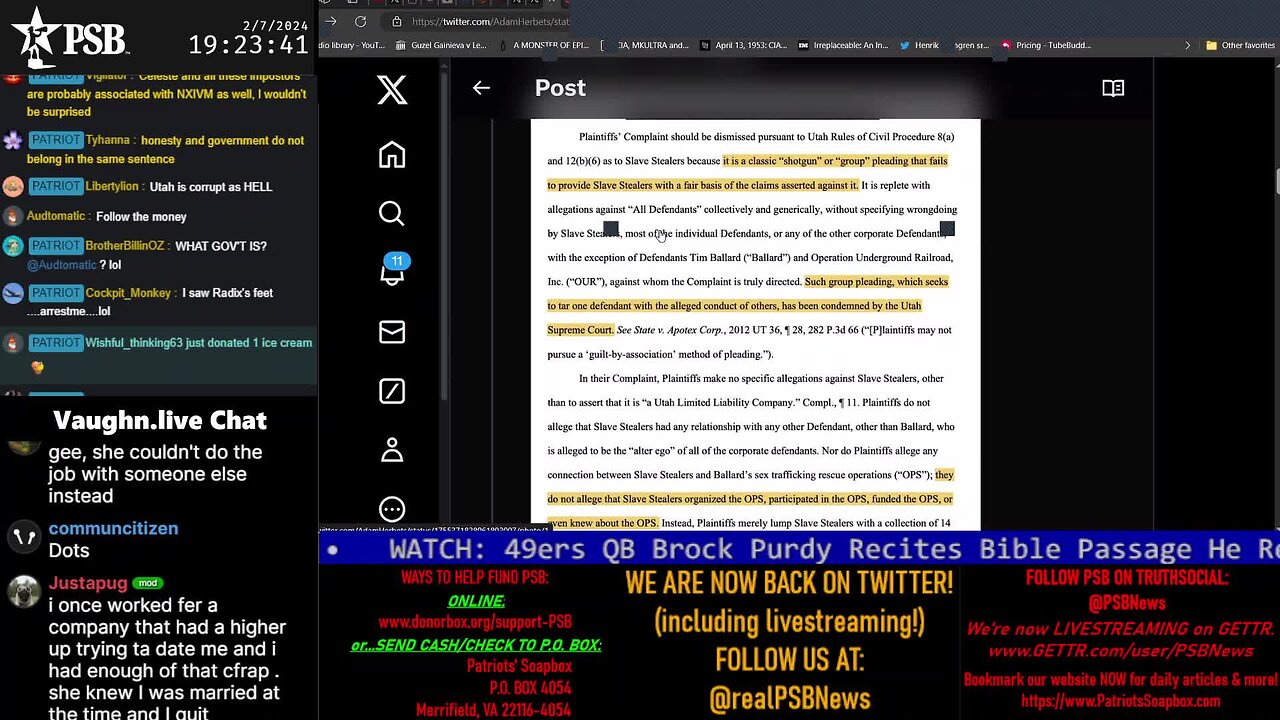Click the document page image in the post
1280x720 pixels.
755,325
